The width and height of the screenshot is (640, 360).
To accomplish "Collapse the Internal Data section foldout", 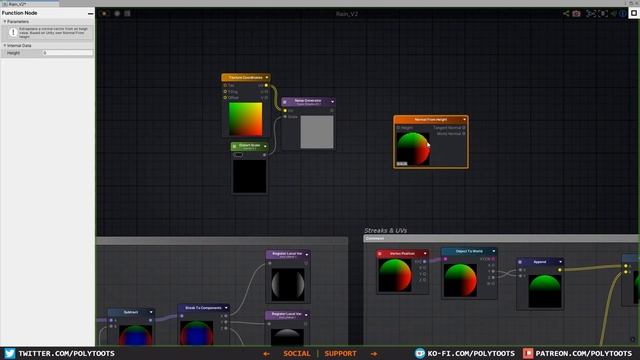I will coord(4,46).
